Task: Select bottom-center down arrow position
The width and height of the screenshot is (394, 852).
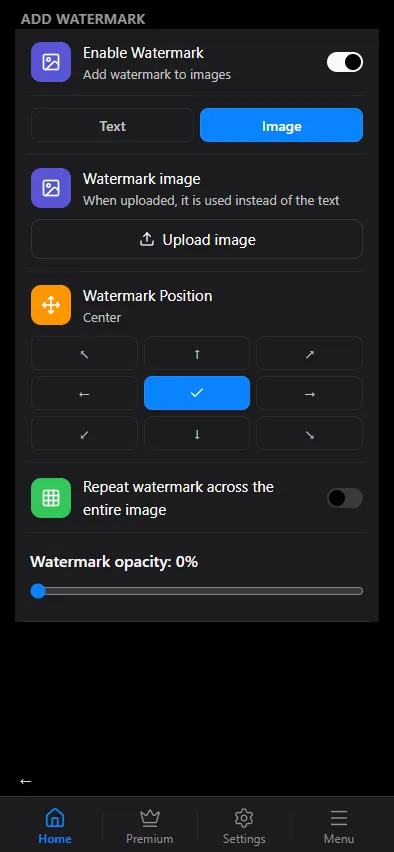Action: pyautogui.click(x=197, y=434)
